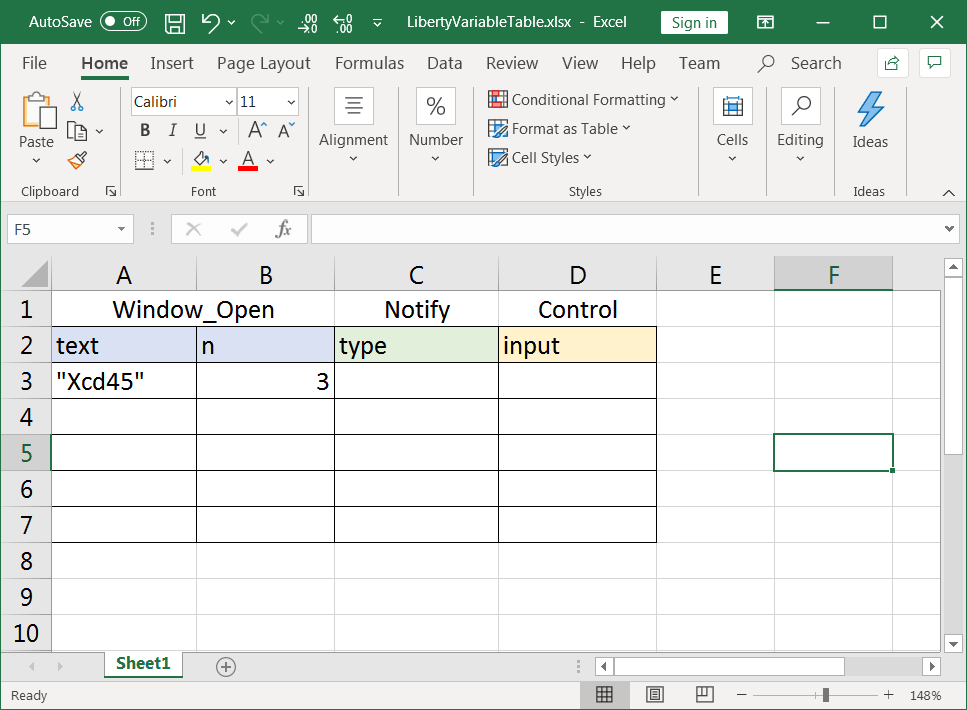
Task: Apply red font color
Action: (x=248, y=160)
